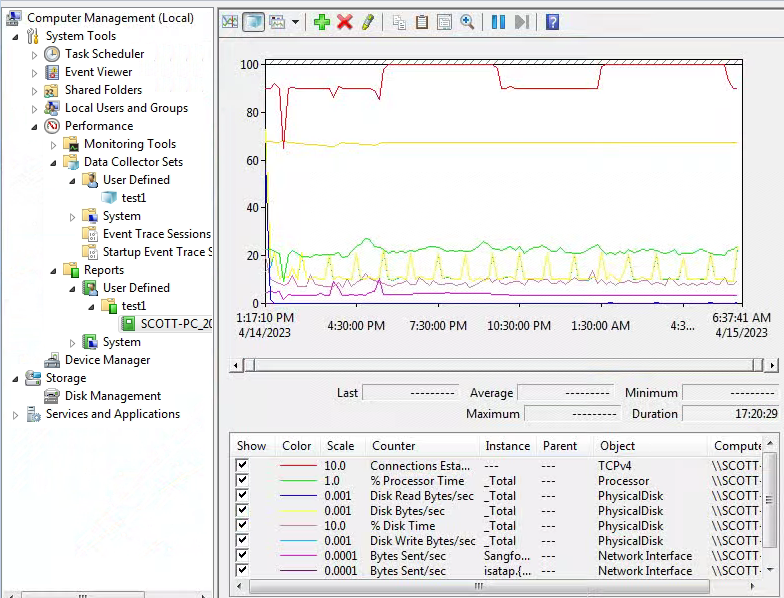
Task: Click the green Add counter plus icon
Action: pyautogui.click(x=321, y=22)
